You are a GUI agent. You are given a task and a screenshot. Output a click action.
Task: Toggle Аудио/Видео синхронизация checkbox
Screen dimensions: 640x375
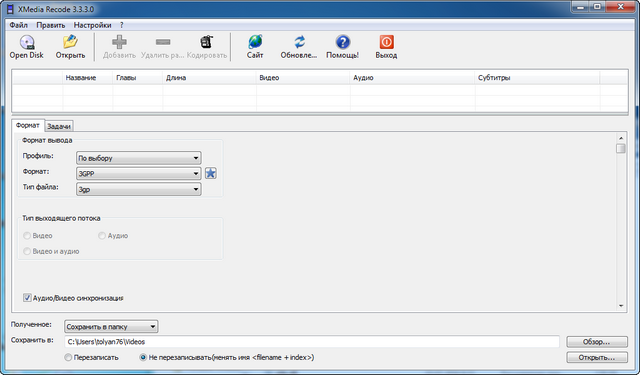pyautogui.click(x=27, y=297)
